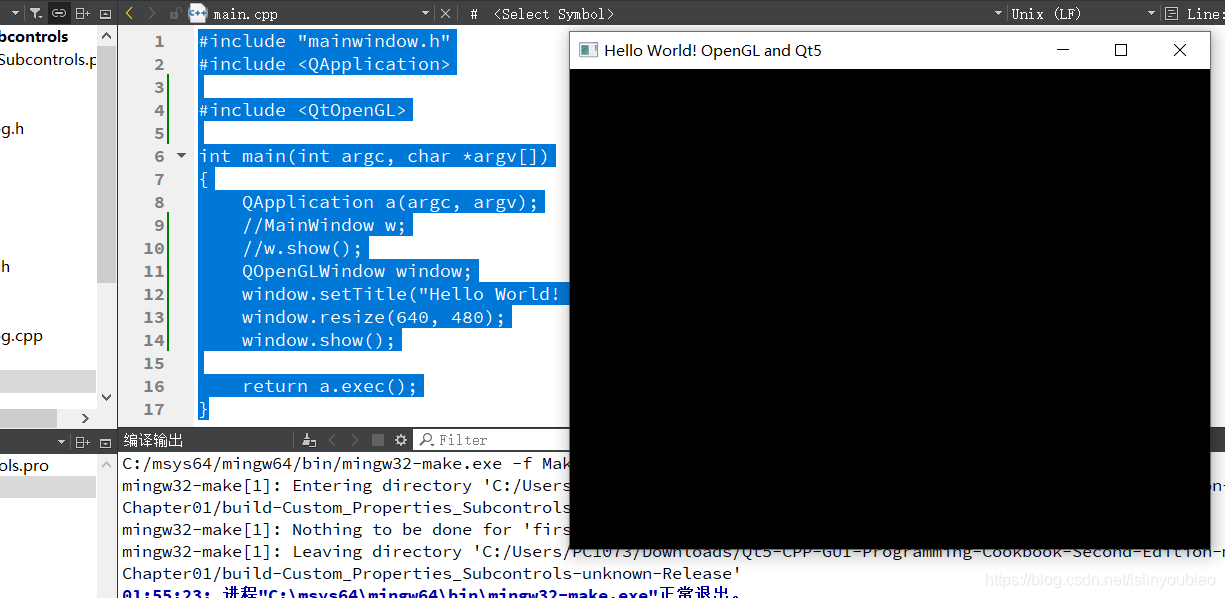The width and height of the screenshot is (1225, 598).
Task: Click the Go Back navigation arrow
Action: (x=128, y=13)
